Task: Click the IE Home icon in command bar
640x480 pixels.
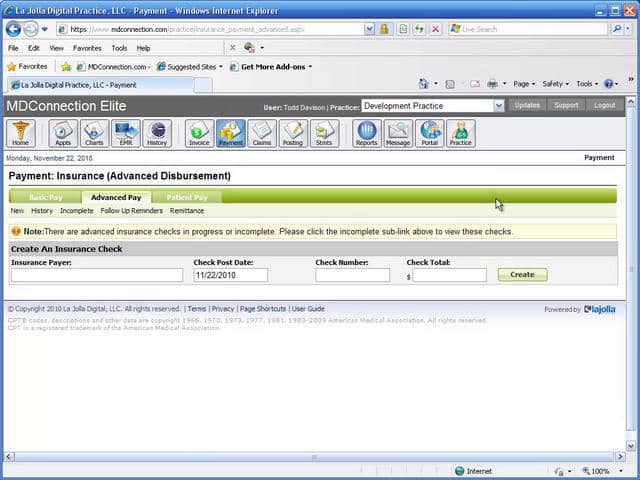Action: [424, 84]
